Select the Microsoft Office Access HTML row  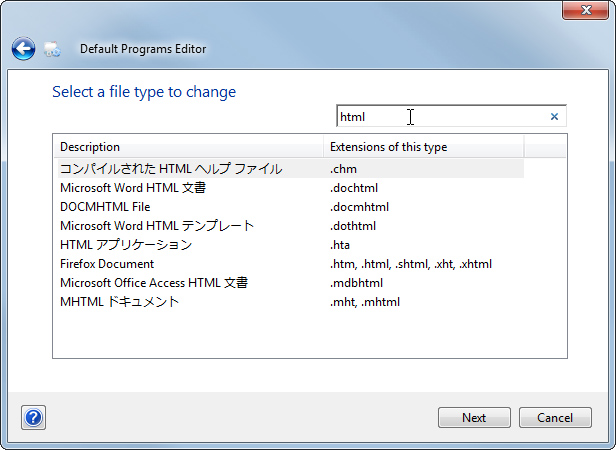pos(154,283)
